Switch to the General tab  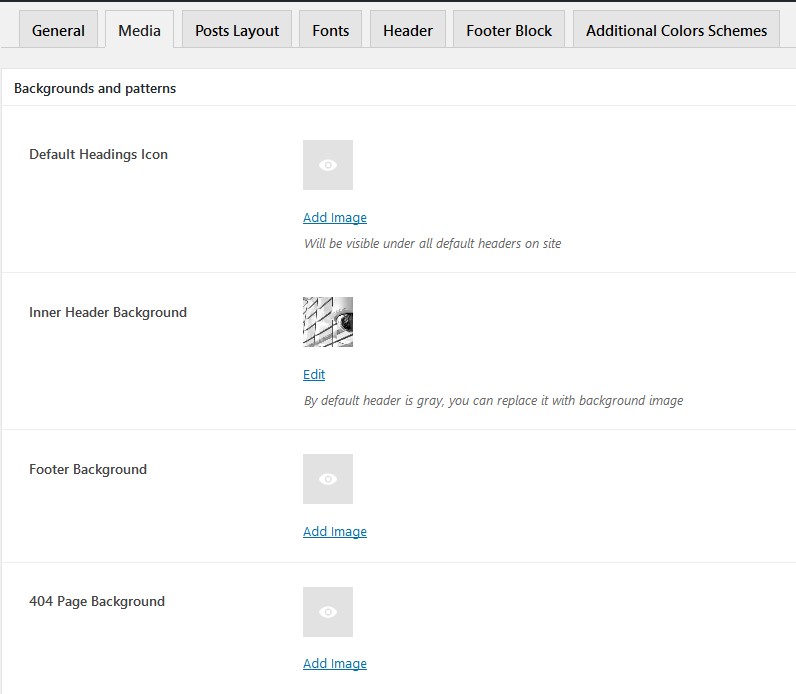click(x=58, y=30)
